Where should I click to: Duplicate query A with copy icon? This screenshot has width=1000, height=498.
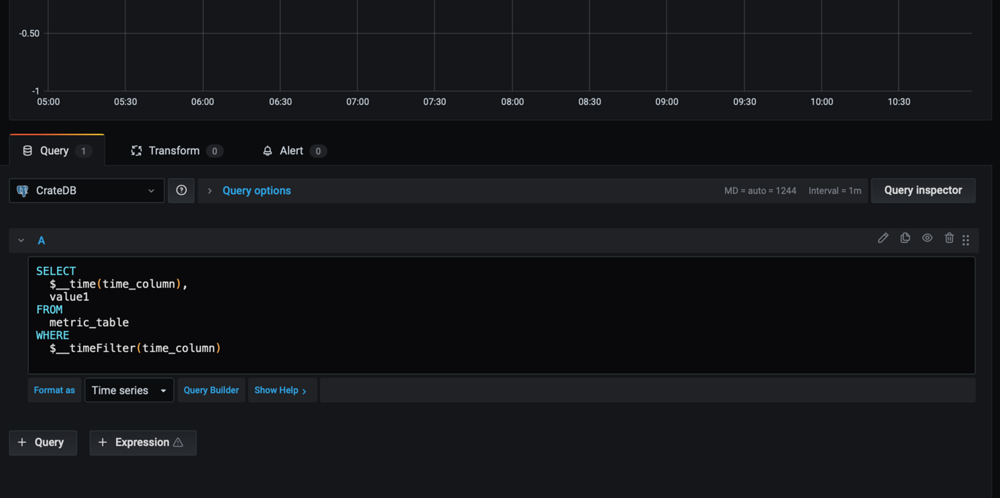pyautogui.click(x=905, y=238)
